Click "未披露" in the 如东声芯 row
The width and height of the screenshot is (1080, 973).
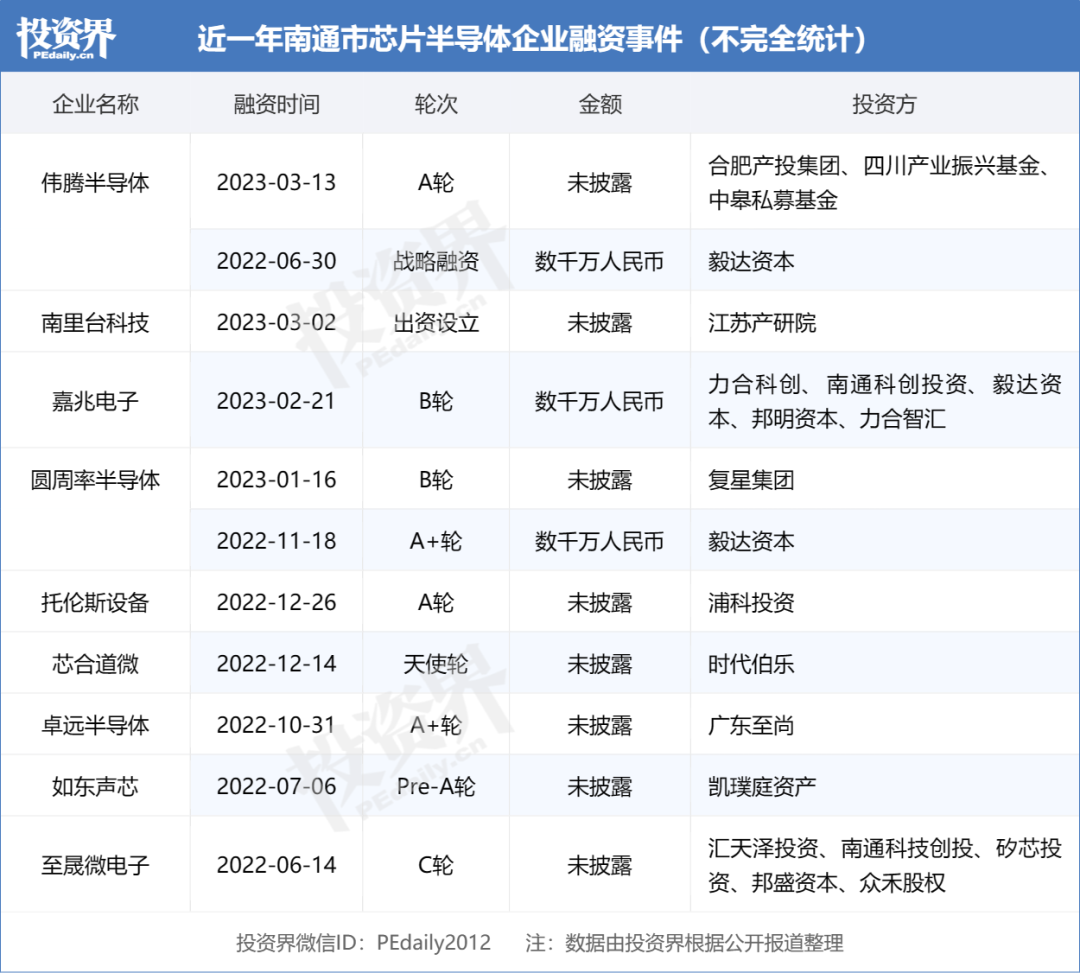pos(599,786)
